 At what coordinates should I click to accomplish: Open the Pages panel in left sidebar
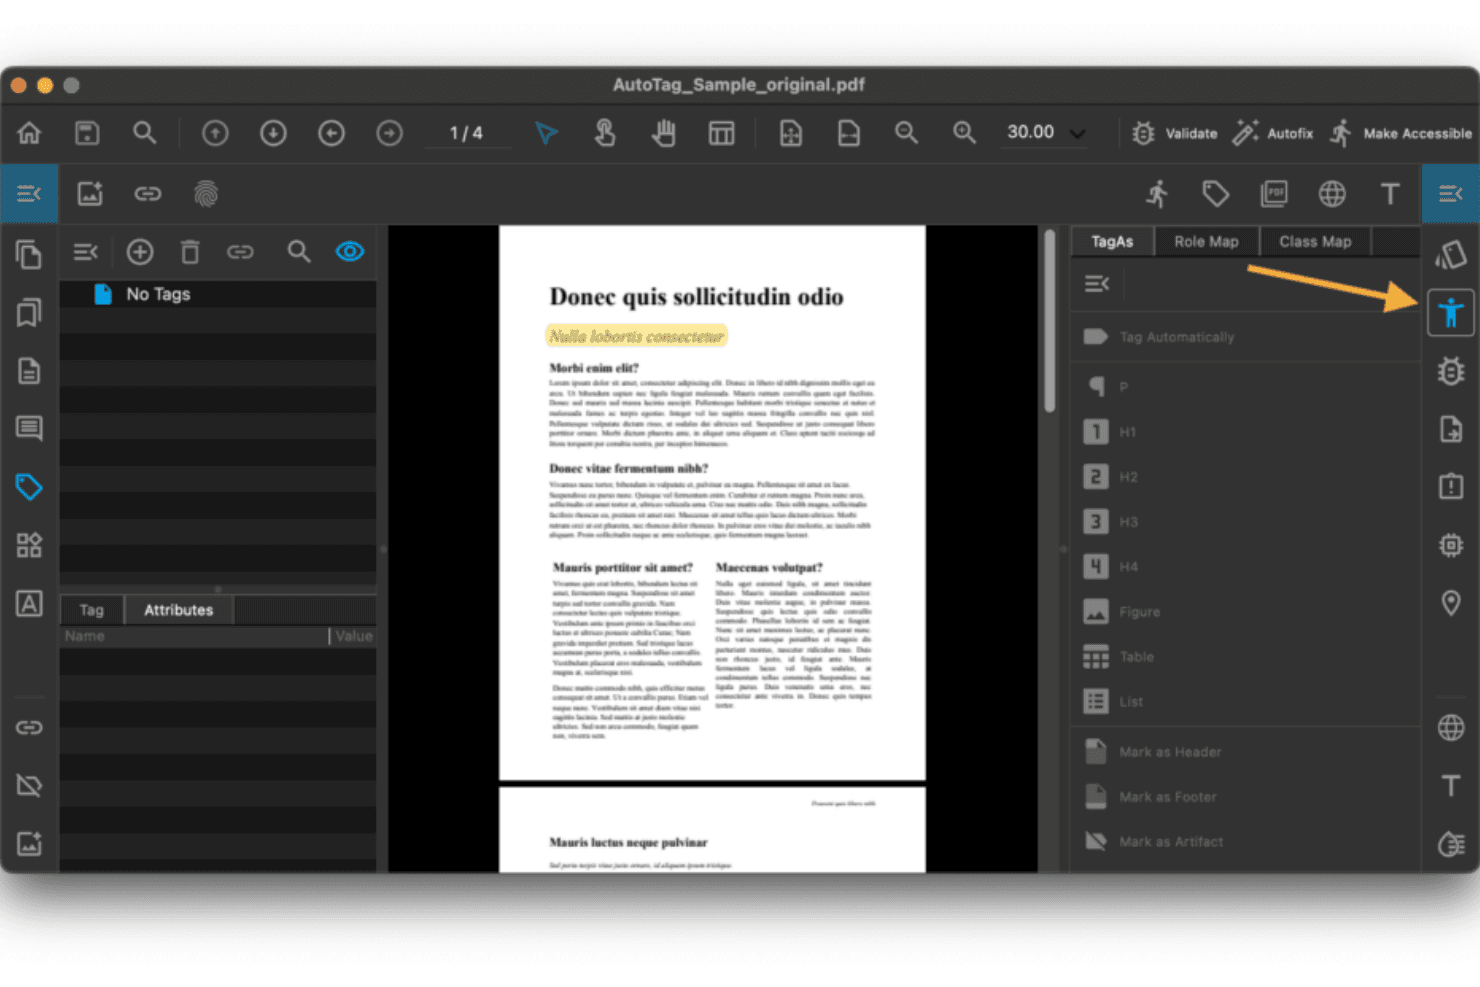point(29,255)
